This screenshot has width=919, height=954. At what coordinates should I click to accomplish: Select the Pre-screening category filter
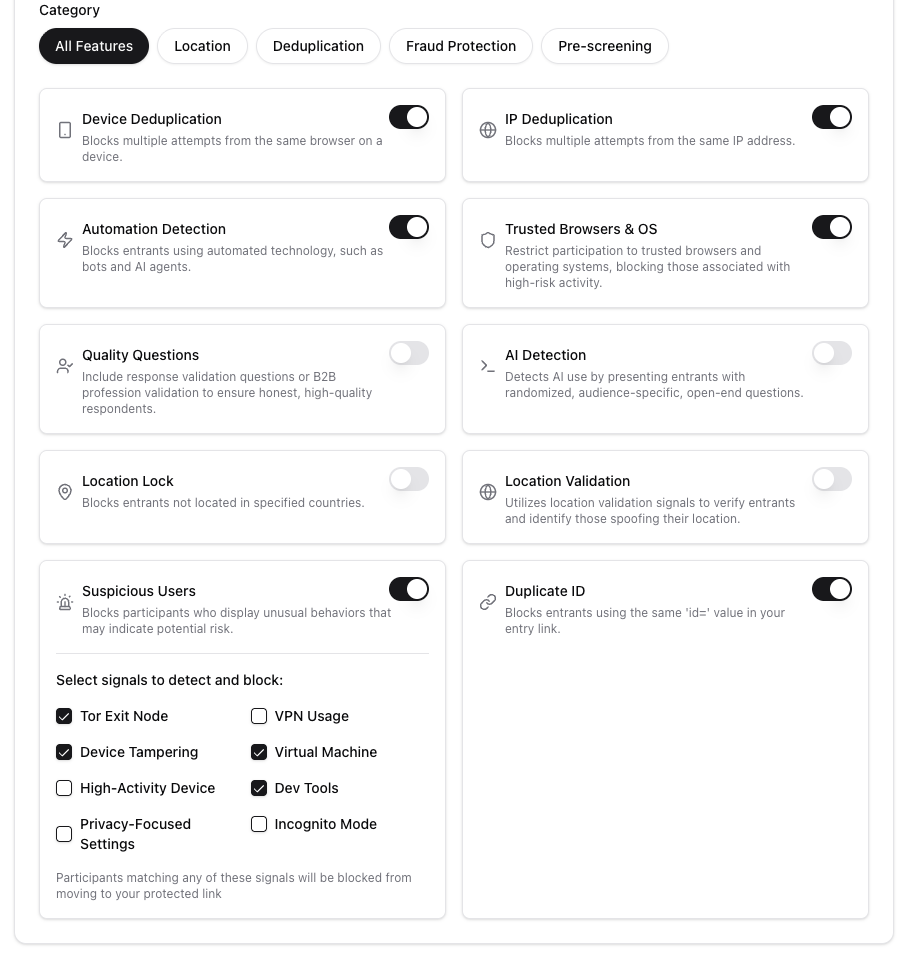(604, 46)
